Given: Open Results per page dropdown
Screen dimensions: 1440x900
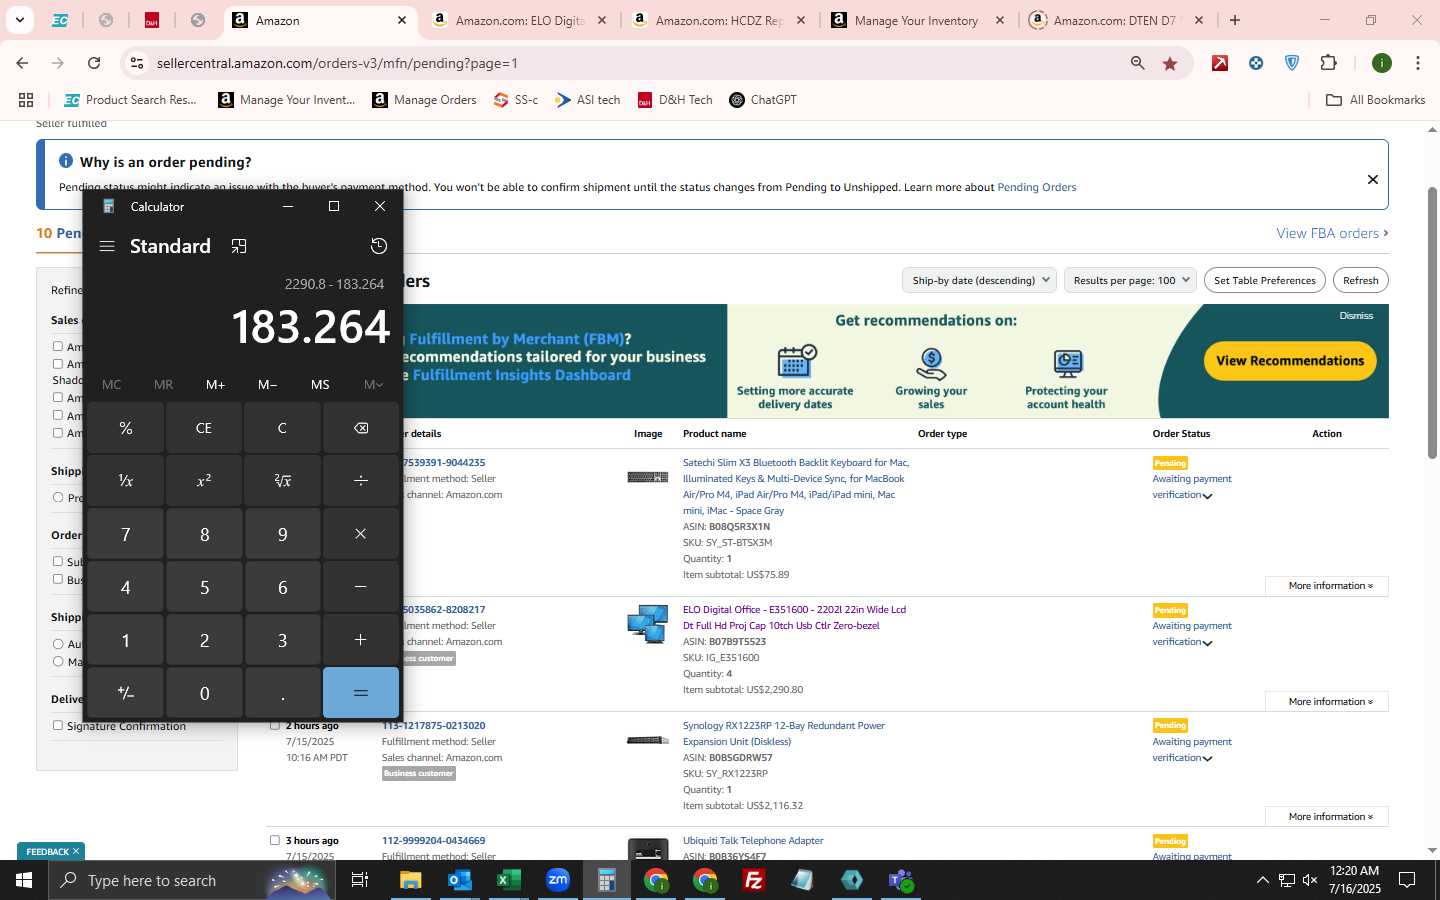Looking at the screenshot, I should (1130, 280).
